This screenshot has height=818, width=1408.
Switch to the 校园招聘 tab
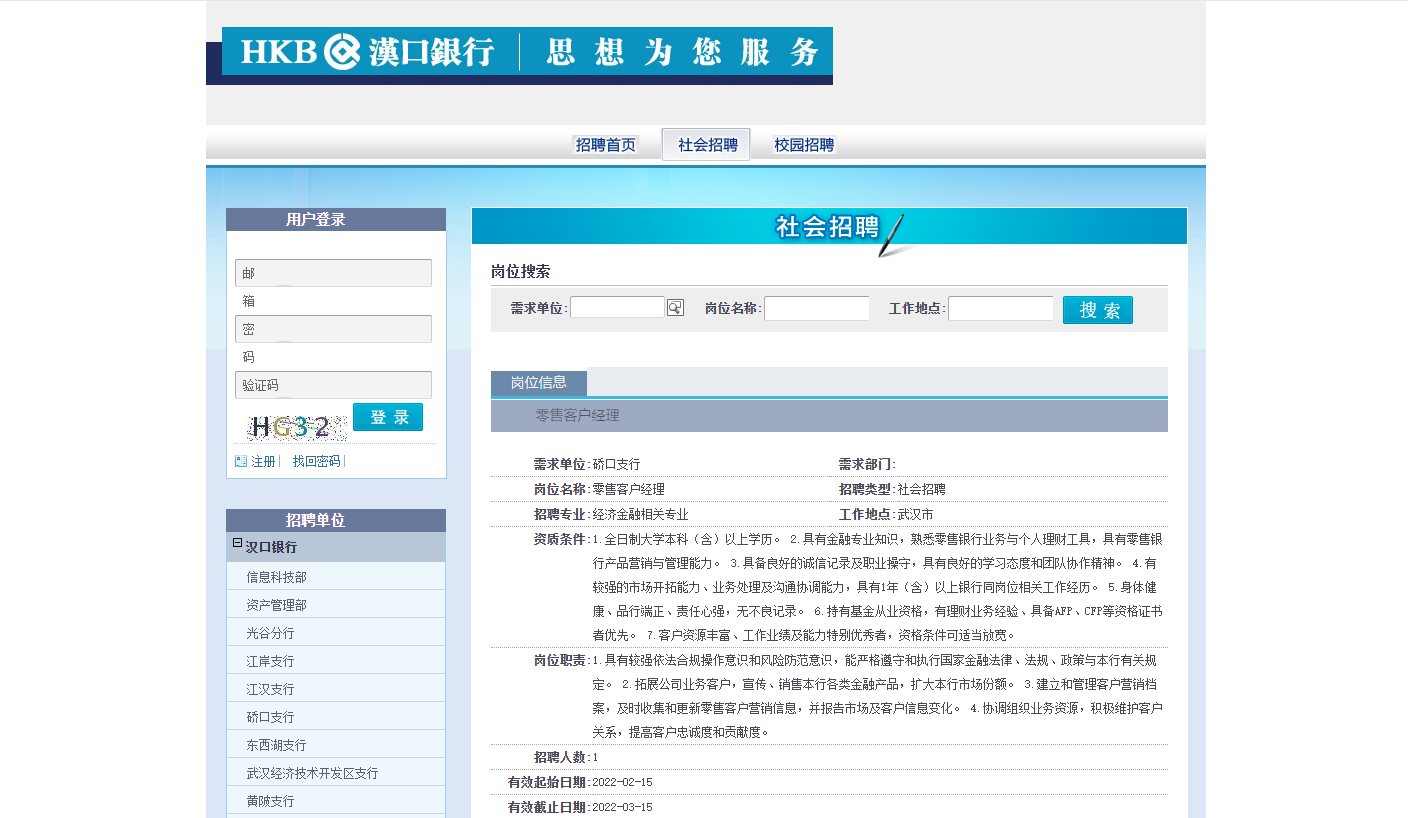click(x=804, y=145)
